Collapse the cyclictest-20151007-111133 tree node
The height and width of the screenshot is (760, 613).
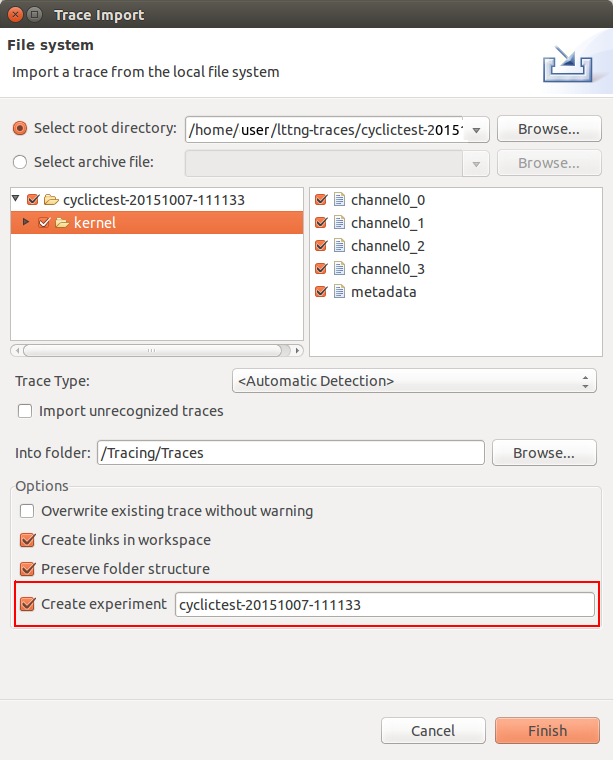pyautogui.click(x=15, y=200)
